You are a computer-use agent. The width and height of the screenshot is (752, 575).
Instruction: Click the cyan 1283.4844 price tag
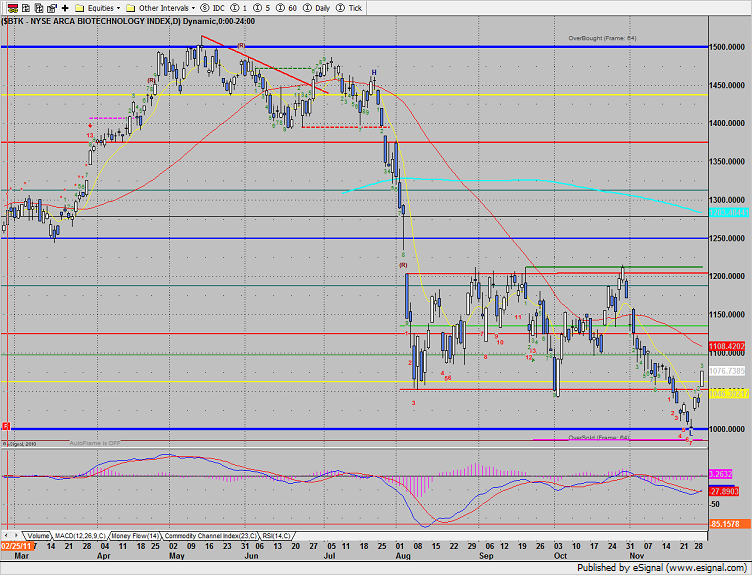pyautogui.click(x=728, y=212)
